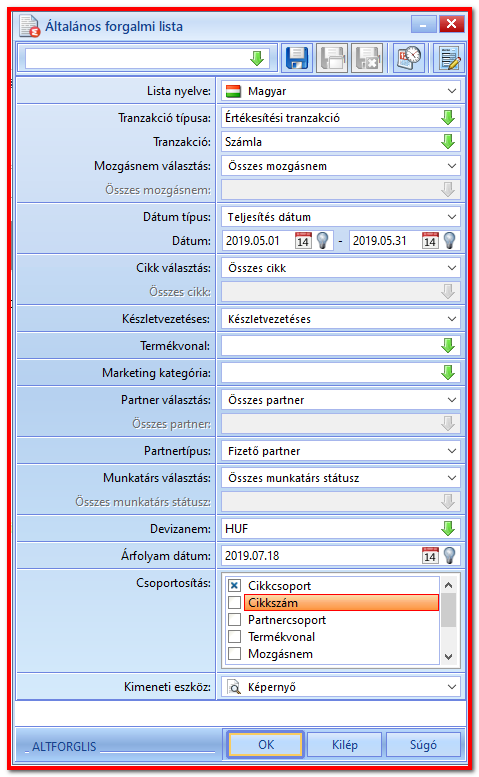Open calendar picker for start date 2019.05.01
The height and width of the screenshot is (777, 479).
tap(303, 241)
